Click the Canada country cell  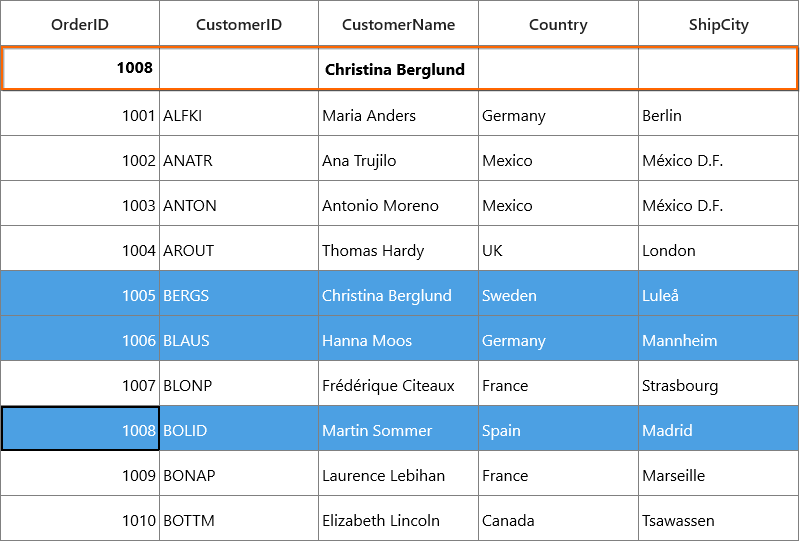click(x=558, y=518)
